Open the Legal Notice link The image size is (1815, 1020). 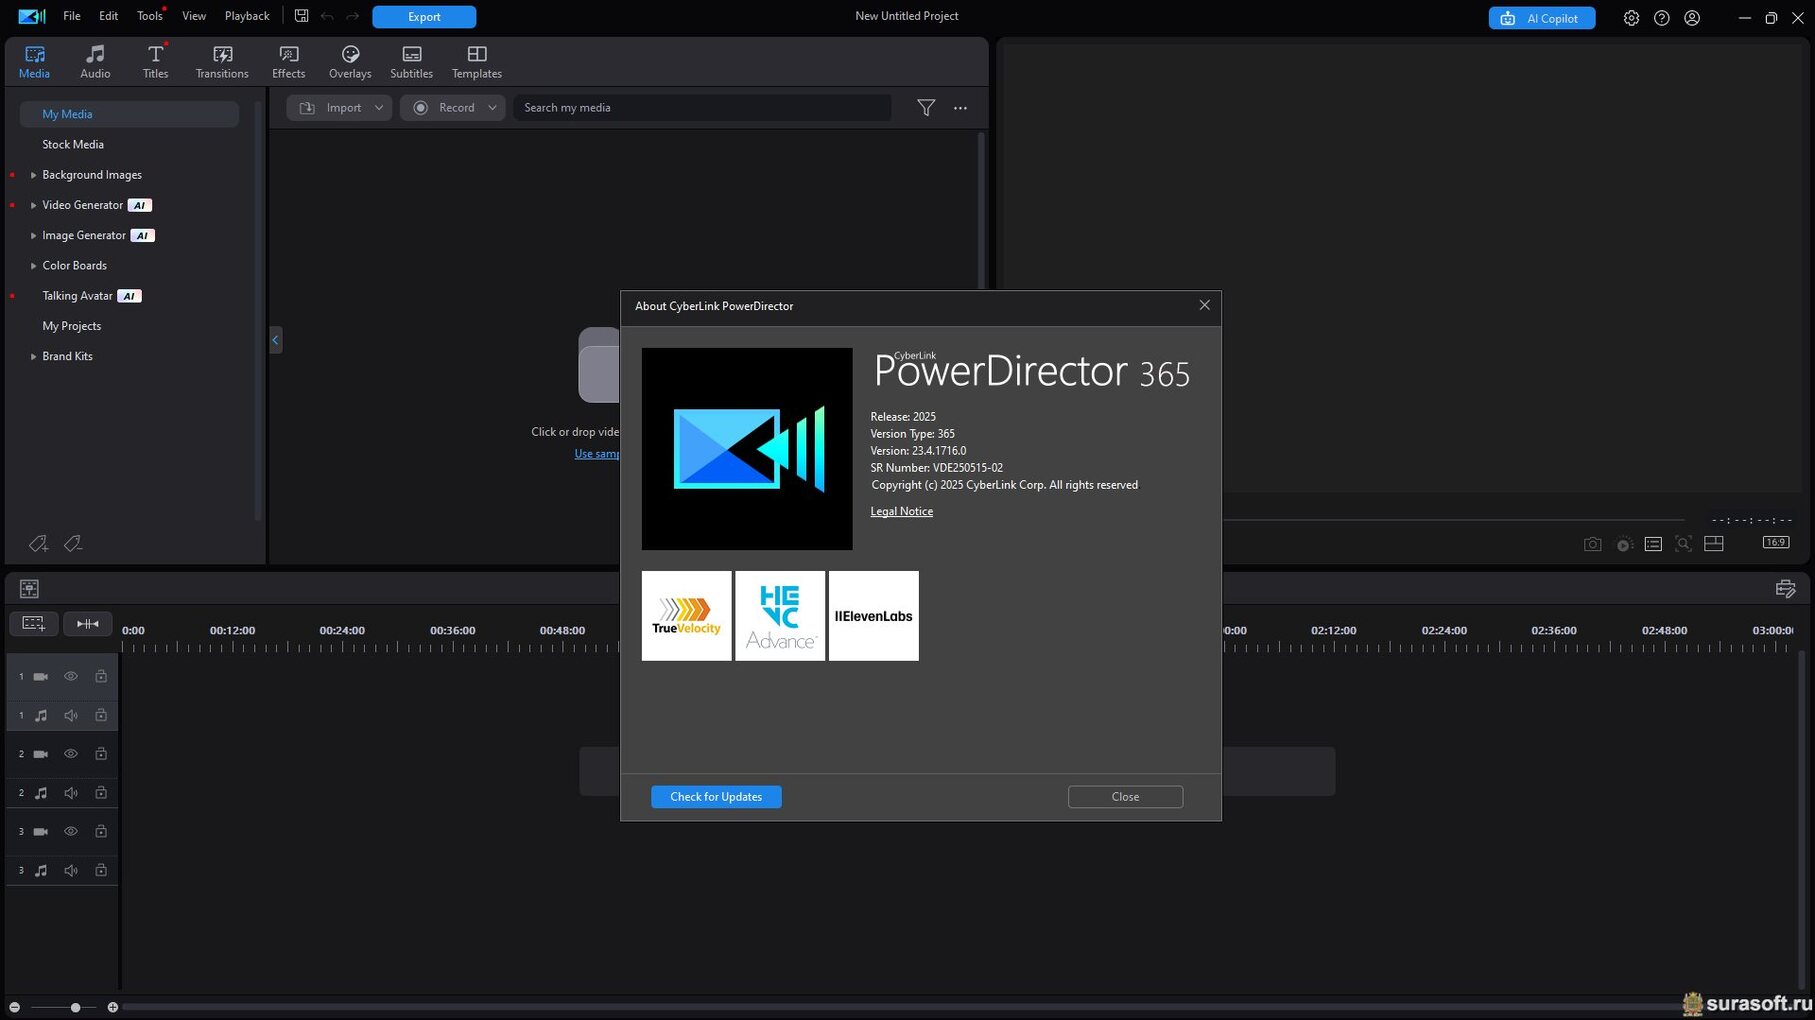point(901,511)
